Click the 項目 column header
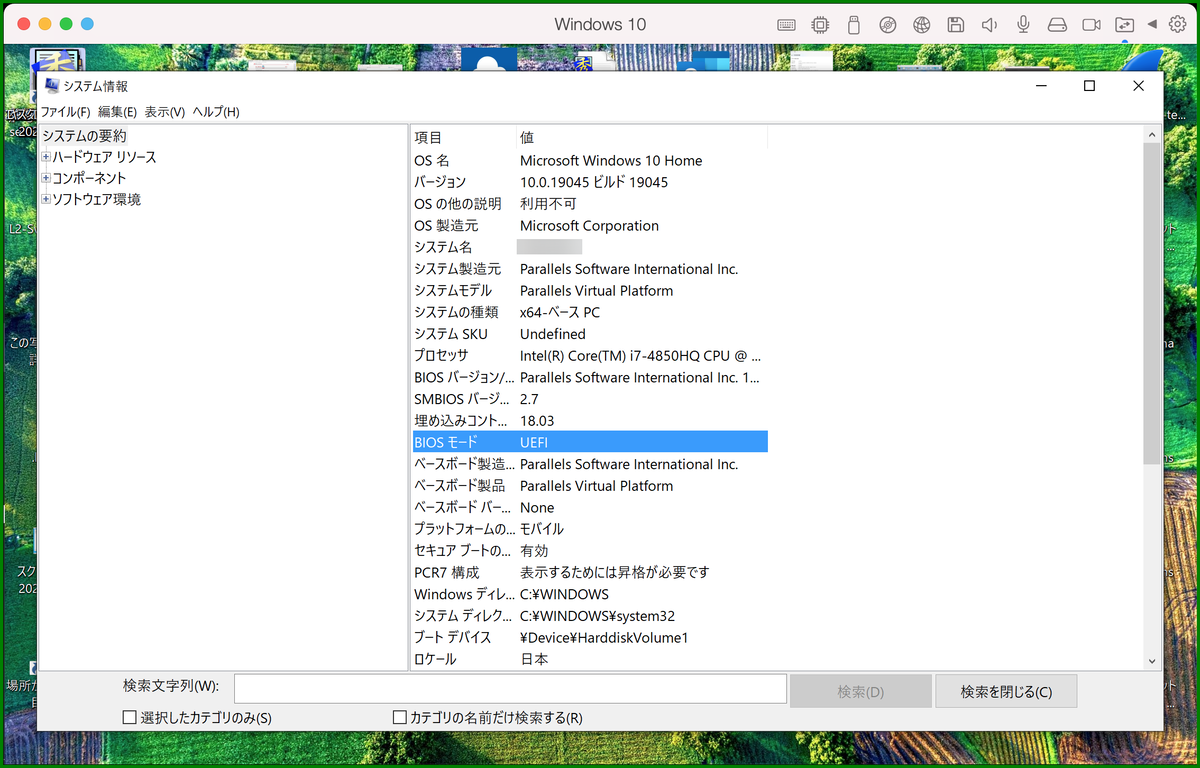 click(464, 137)
